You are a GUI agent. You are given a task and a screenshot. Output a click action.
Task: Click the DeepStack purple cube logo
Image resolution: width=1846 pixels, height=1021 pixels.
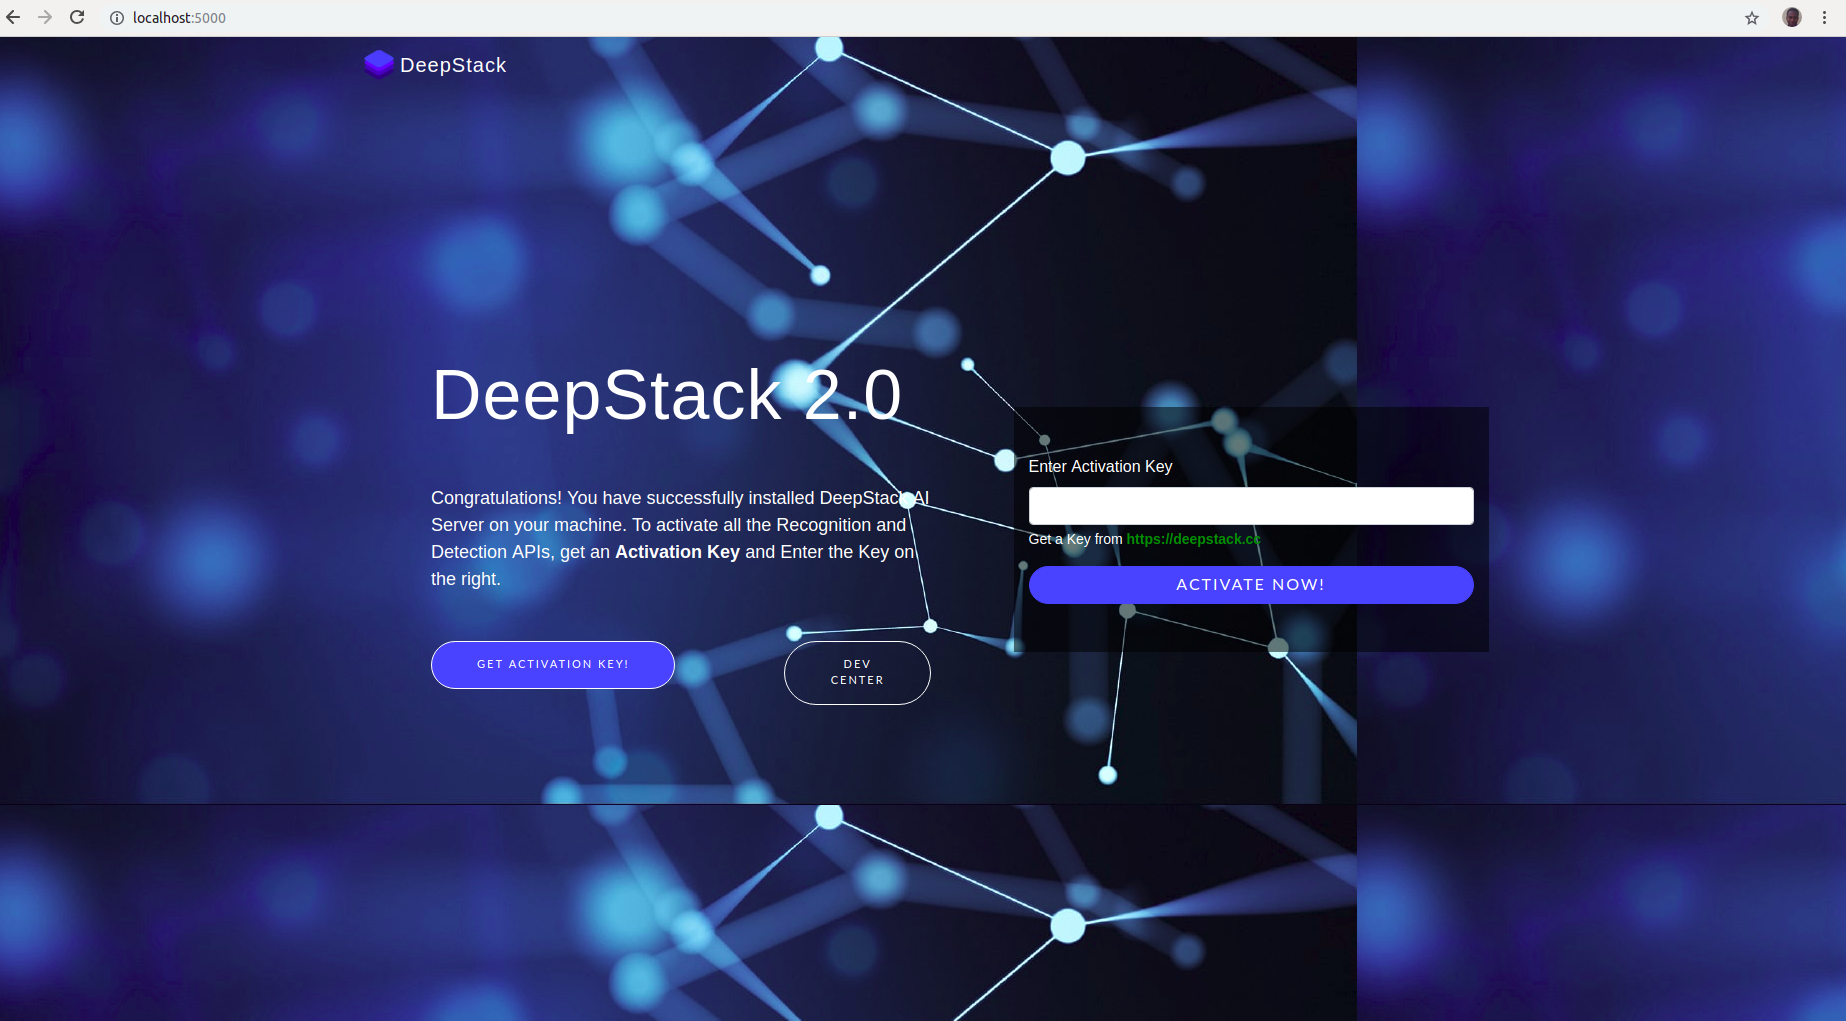(378, 64)
